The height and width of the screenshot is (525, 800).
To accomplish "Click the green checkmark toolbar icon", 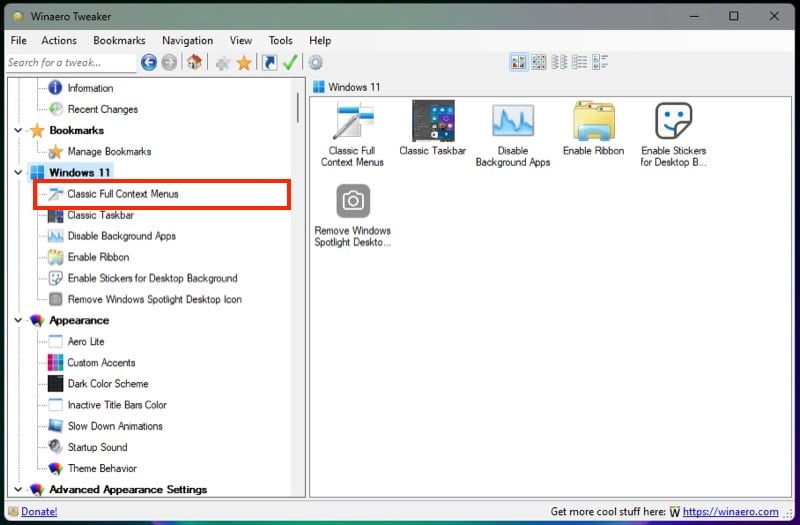I will point(290,62).
